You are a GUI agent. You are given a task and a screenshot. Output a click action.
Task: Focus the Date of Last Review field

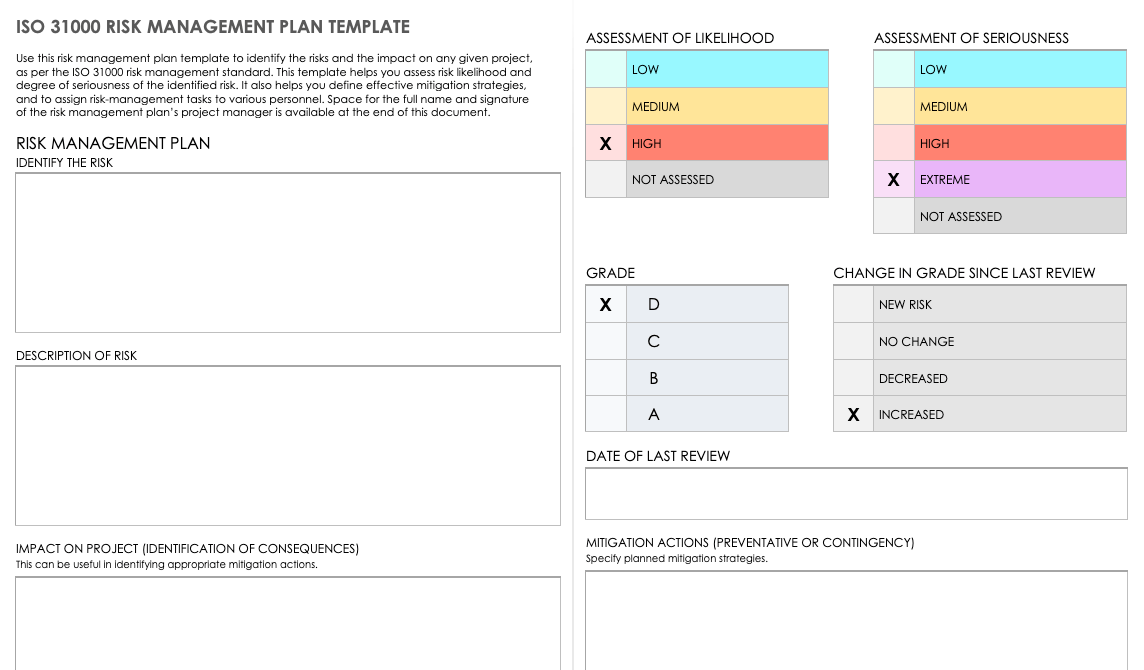pyautogui.click(x=856, y=494)
